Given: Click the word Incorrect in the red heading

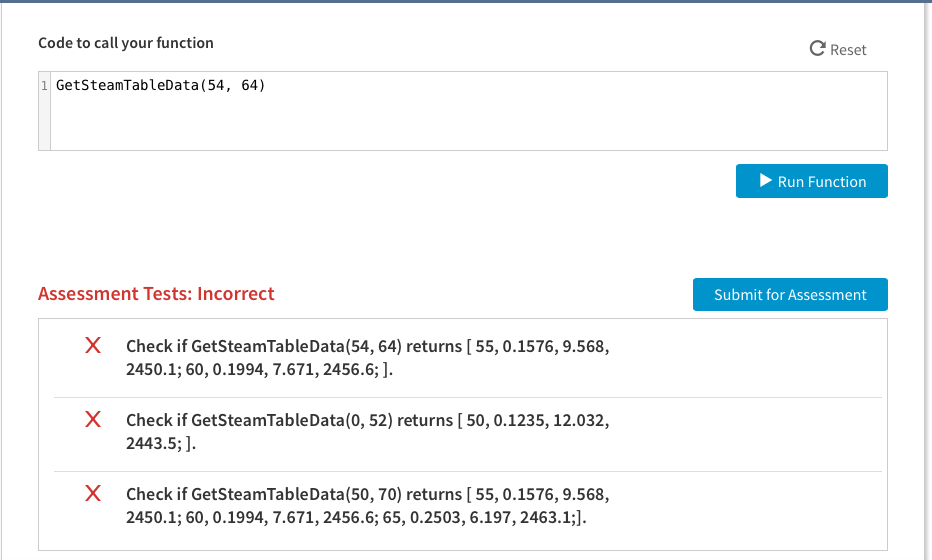Looking at the screenshot, I should tap(235, 294).
